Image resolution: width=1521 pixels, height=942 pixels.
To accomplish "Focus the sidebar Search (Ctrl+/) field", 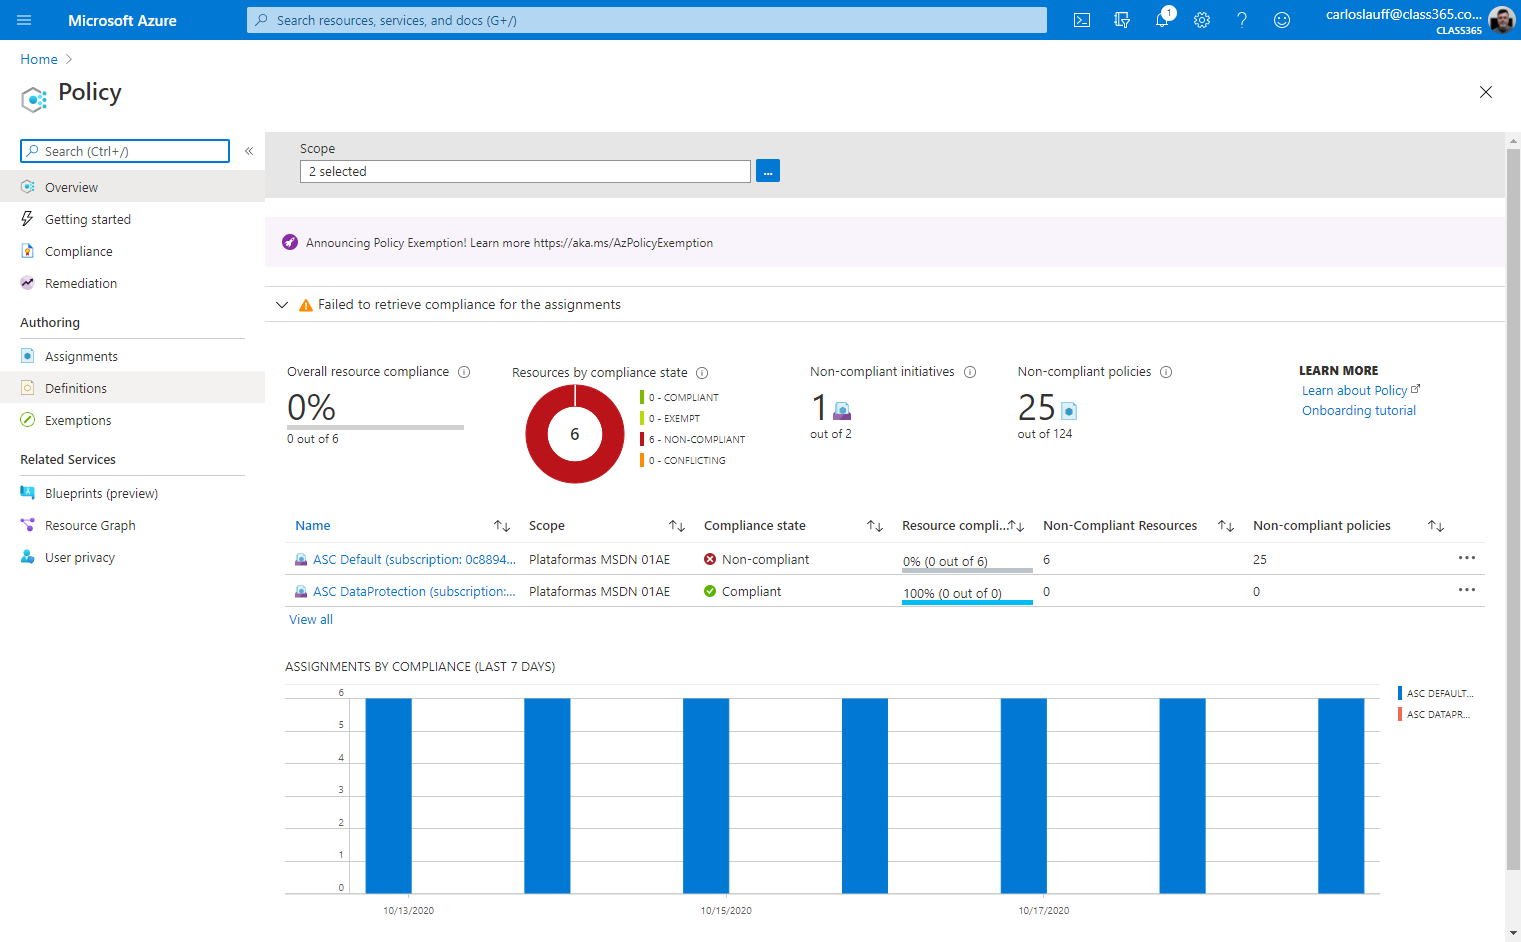I will [x=125, y=151].
